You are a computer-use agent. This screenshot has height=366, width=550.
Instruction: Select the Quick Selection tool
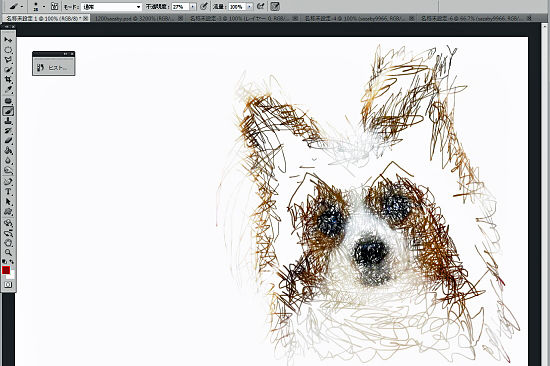click(8, 70)
